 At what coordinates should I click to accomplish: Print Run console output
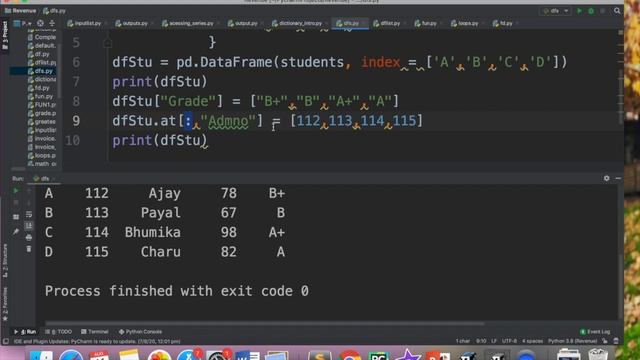(x=29, y=237)
